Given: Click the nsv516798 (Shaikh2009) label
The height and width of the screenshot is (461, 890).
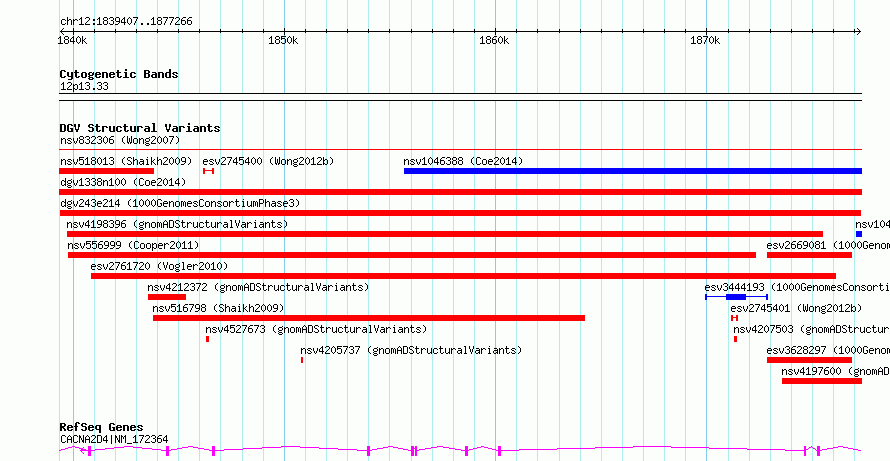Looking at the screenshot, I should 218,308.
